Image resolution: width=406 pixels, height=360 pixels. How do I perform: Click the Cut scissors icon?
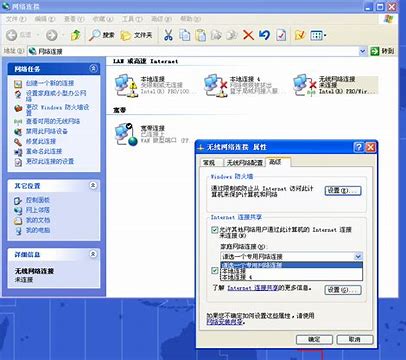click(168, 35)
